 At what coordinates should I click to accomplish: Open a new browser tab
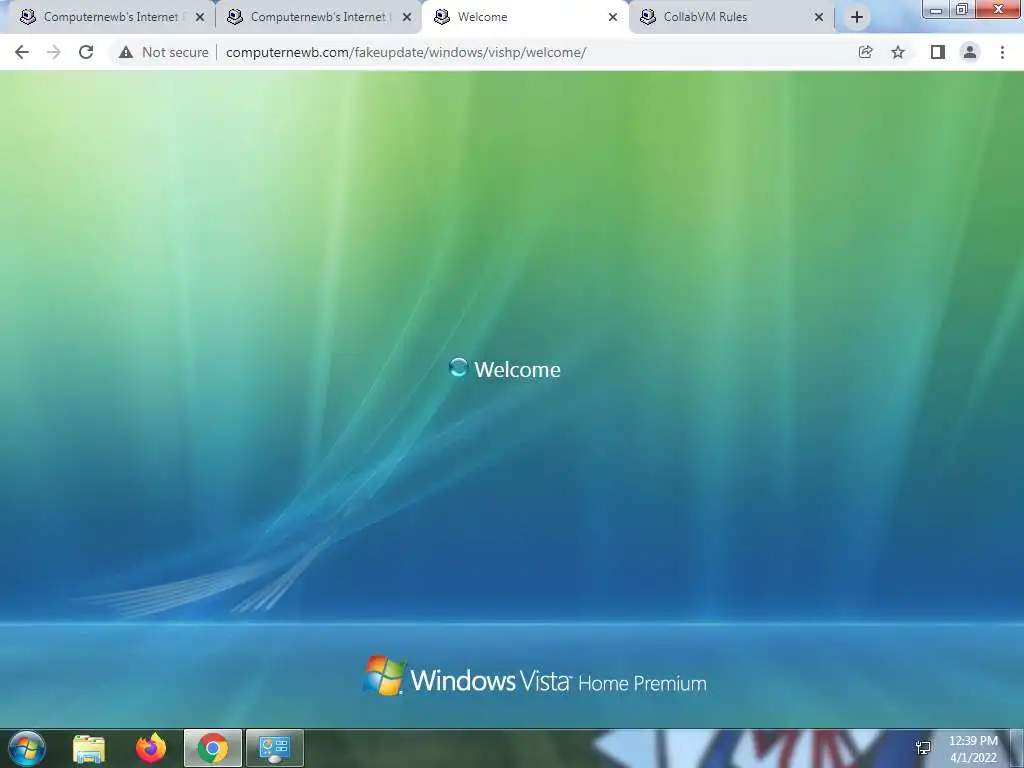(x=857, y=18)
